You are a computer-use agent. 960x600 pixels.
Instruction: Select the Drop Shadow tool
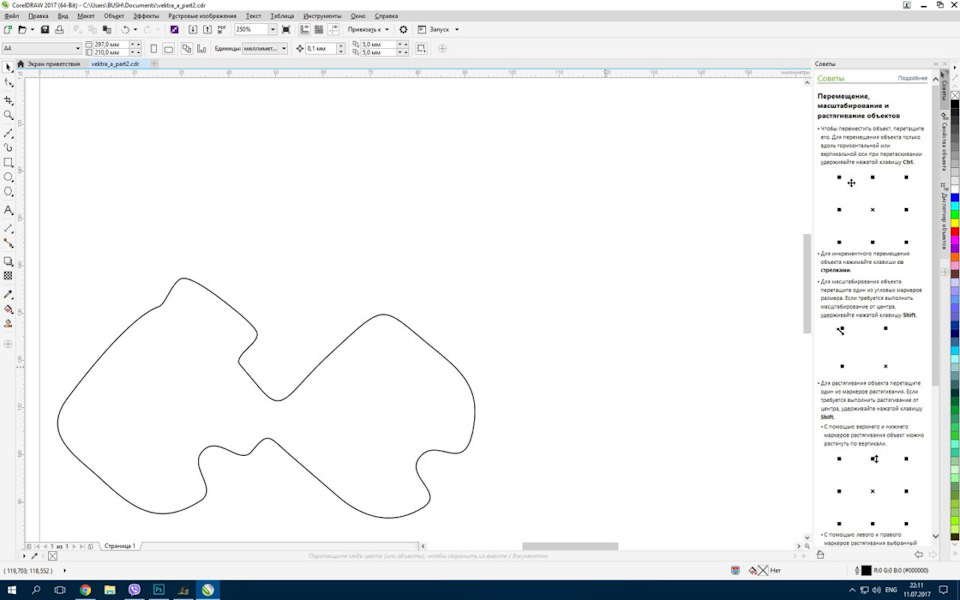(8, 261)
